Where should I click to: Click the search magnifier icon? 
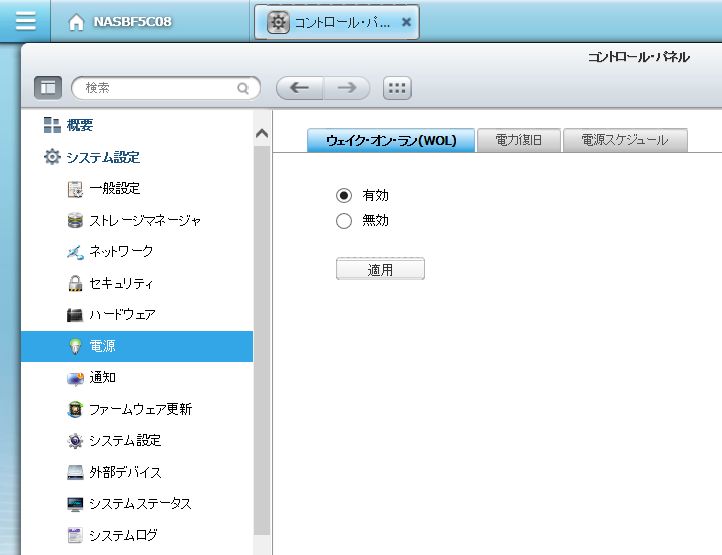243,88
